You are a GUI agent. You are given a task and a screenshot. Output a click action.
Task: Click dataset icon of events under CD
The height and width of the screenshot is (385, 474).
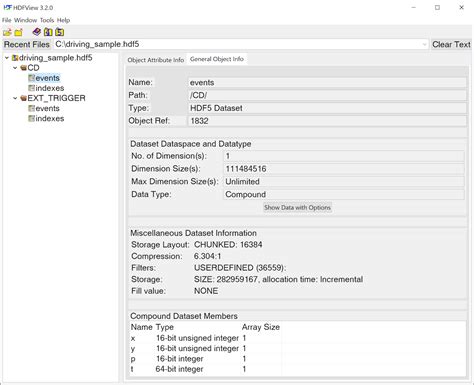31,78
